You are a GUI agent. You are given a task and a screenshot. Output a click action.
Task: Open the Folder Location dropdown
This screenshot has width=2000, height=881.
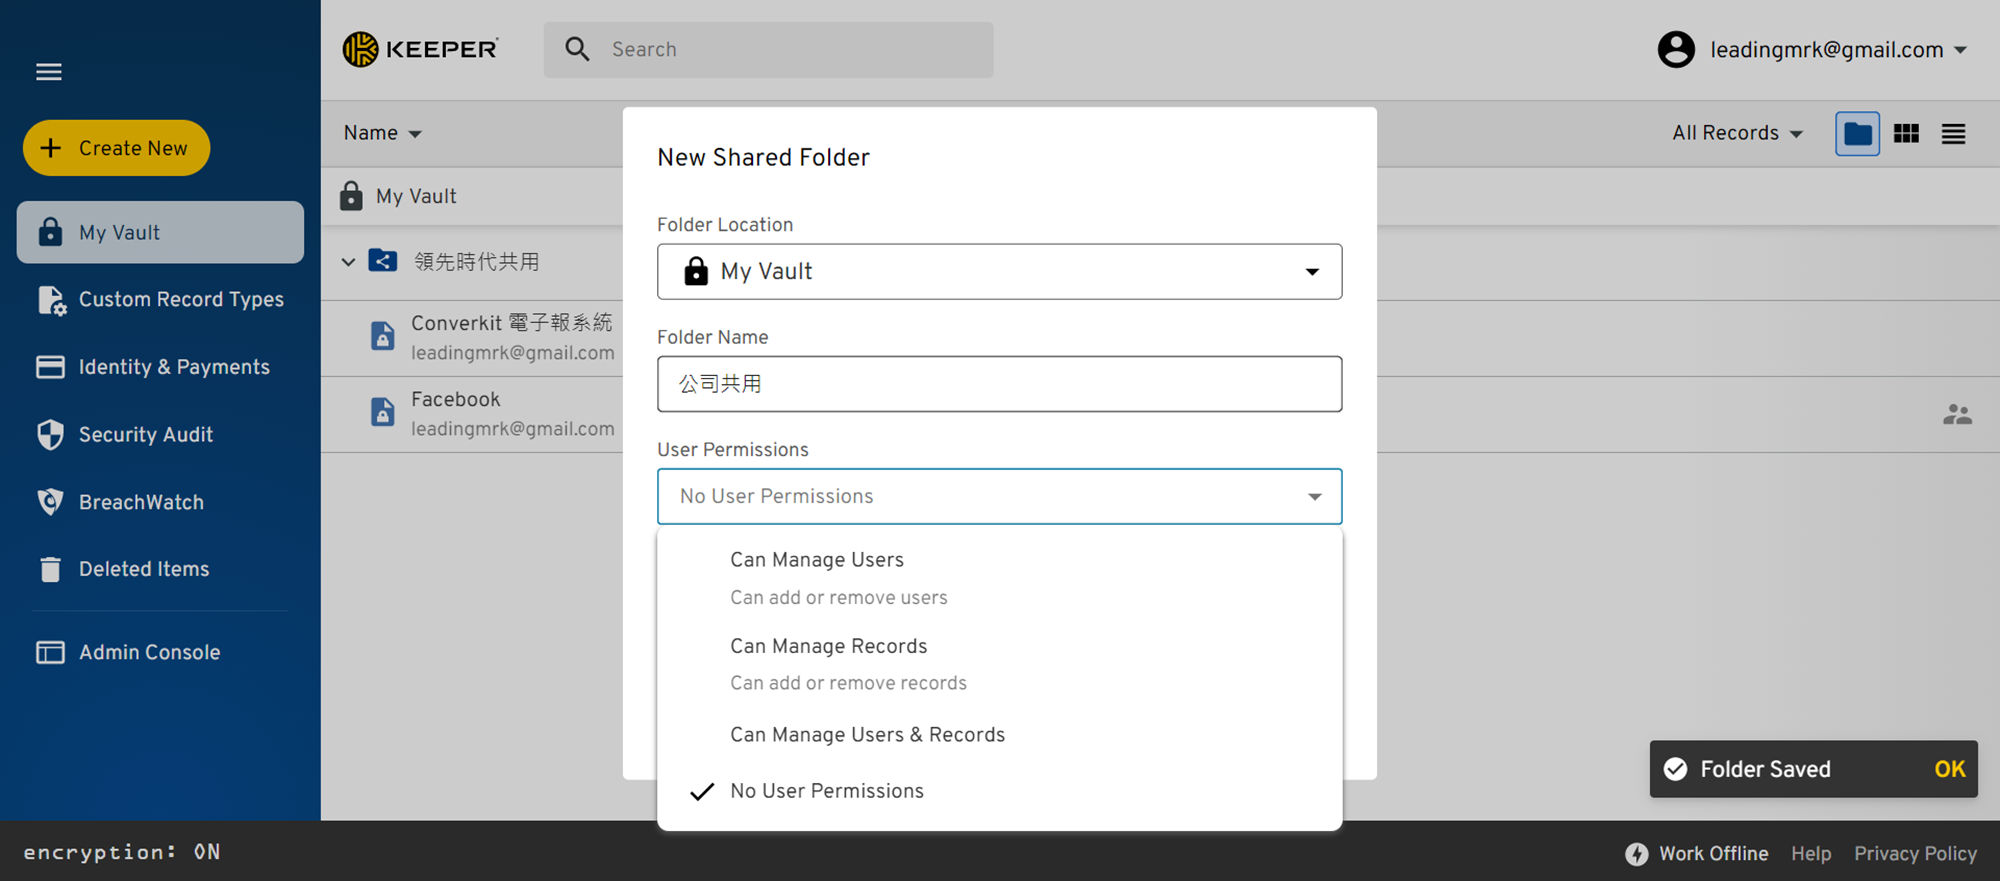(999, 271)
